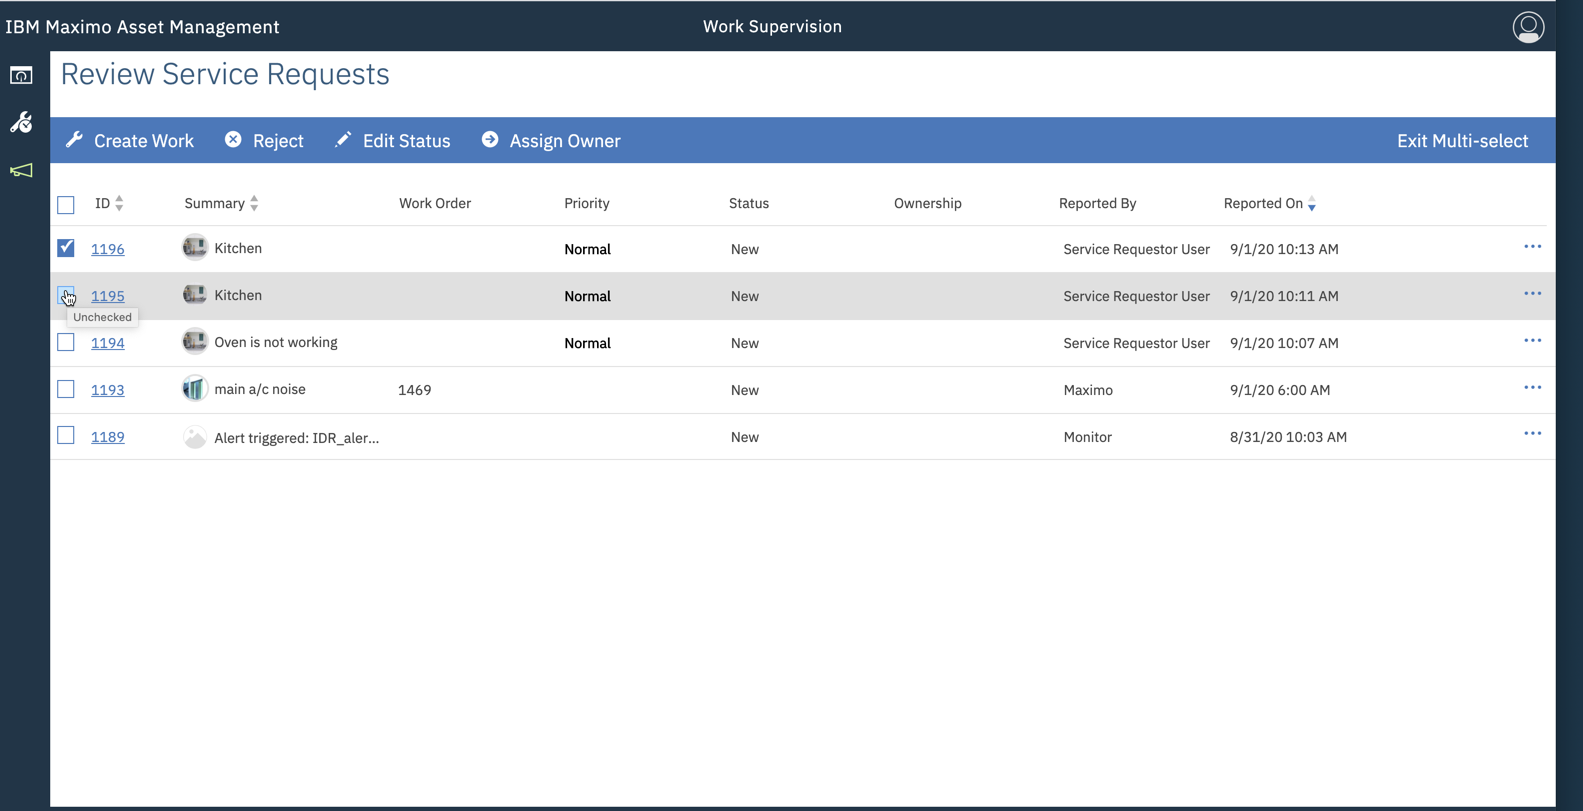Sort by Reported On column arrow

[x=1312, y=204]
